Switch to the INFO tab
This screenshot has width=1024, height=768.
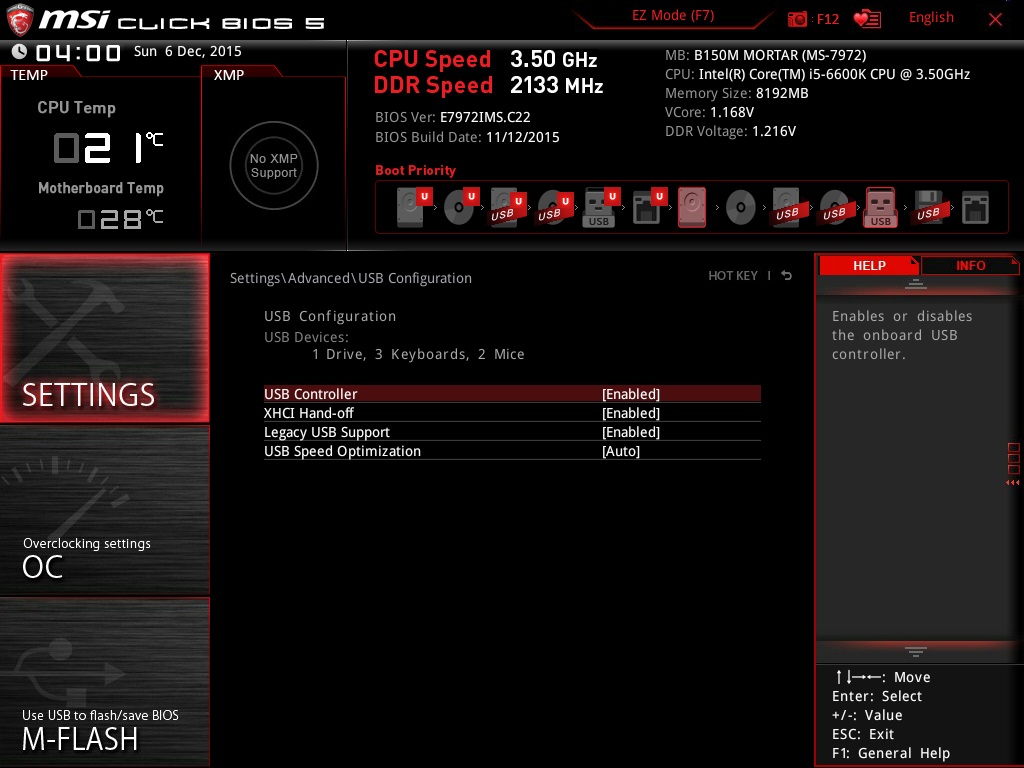pos(970,266)
